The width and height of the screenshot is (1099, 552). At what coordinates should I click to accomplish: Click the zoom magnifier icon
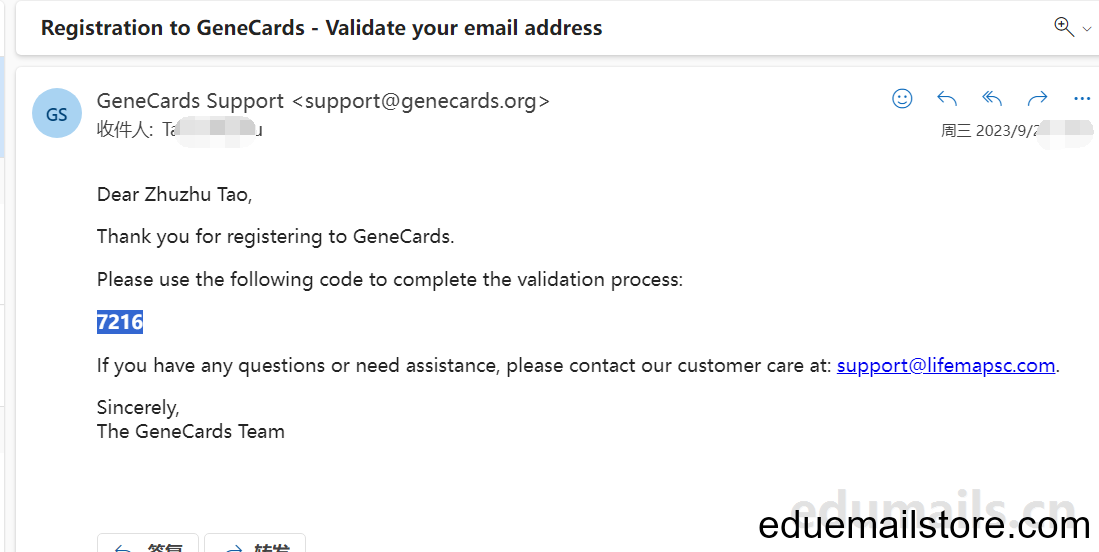1064,27
